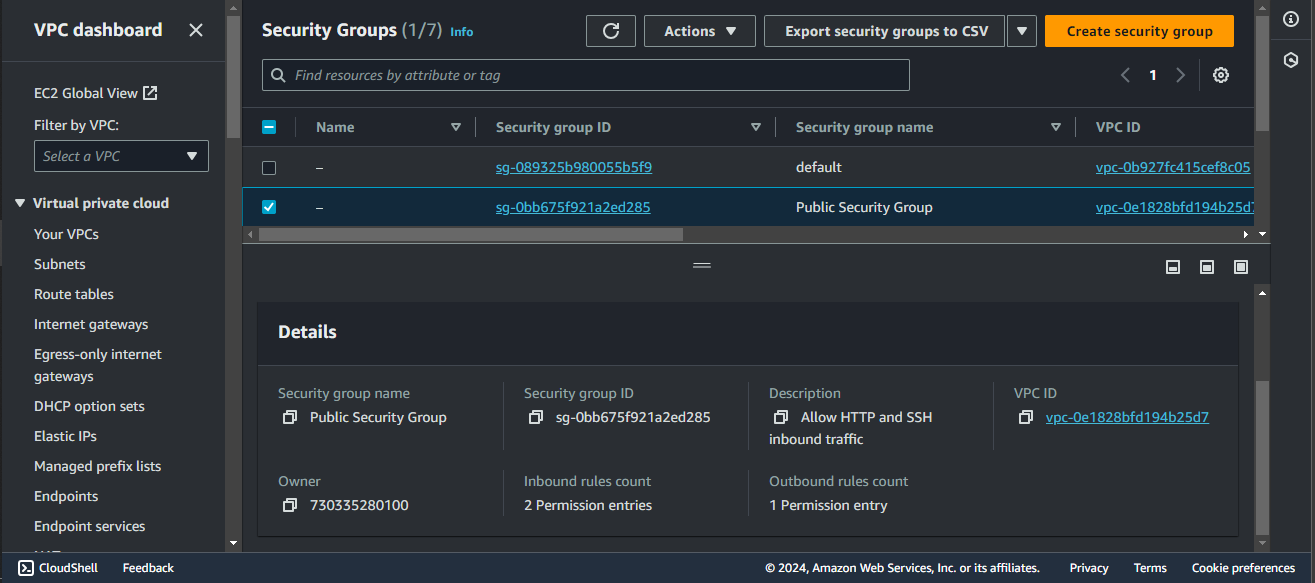The height and width of the screenshot is (583, 1315).
Task: Click Create security group button
Action: [x=1139, y=31]
